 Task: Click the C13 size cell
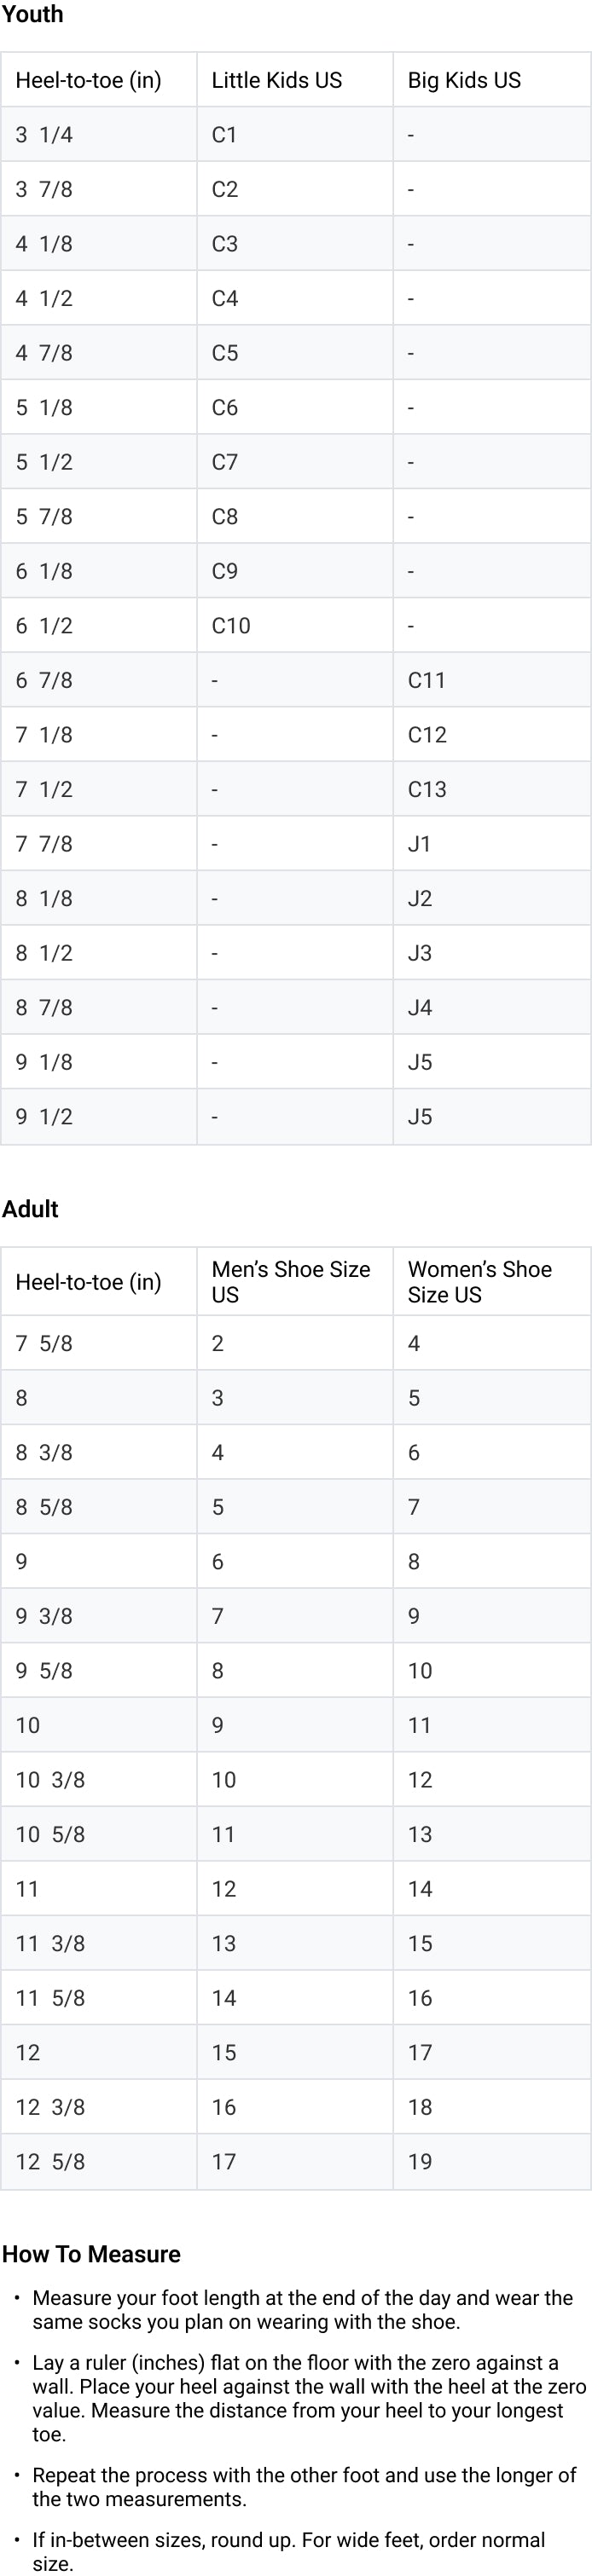[426, 790]
